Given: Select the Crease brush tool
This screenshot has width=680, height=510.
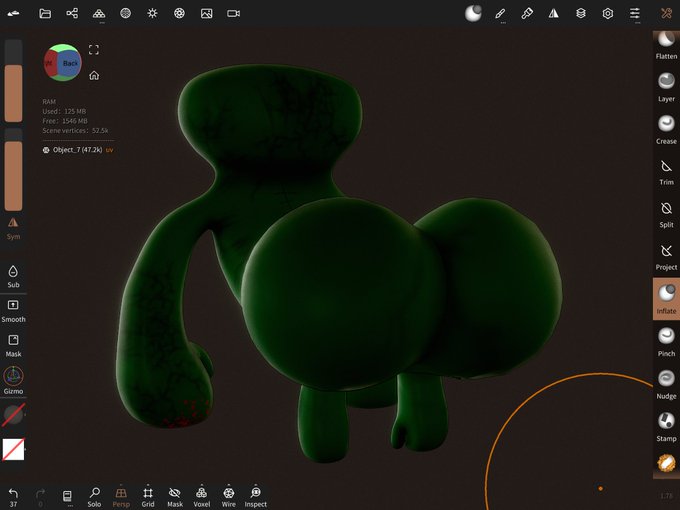Looking at the screenshot, I should [666, 130].
